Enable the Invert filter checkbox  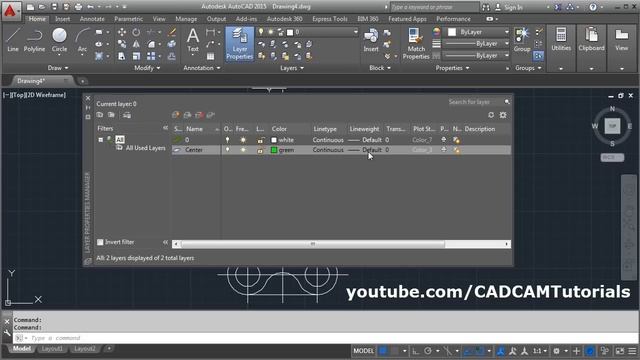tap(100, 242)
